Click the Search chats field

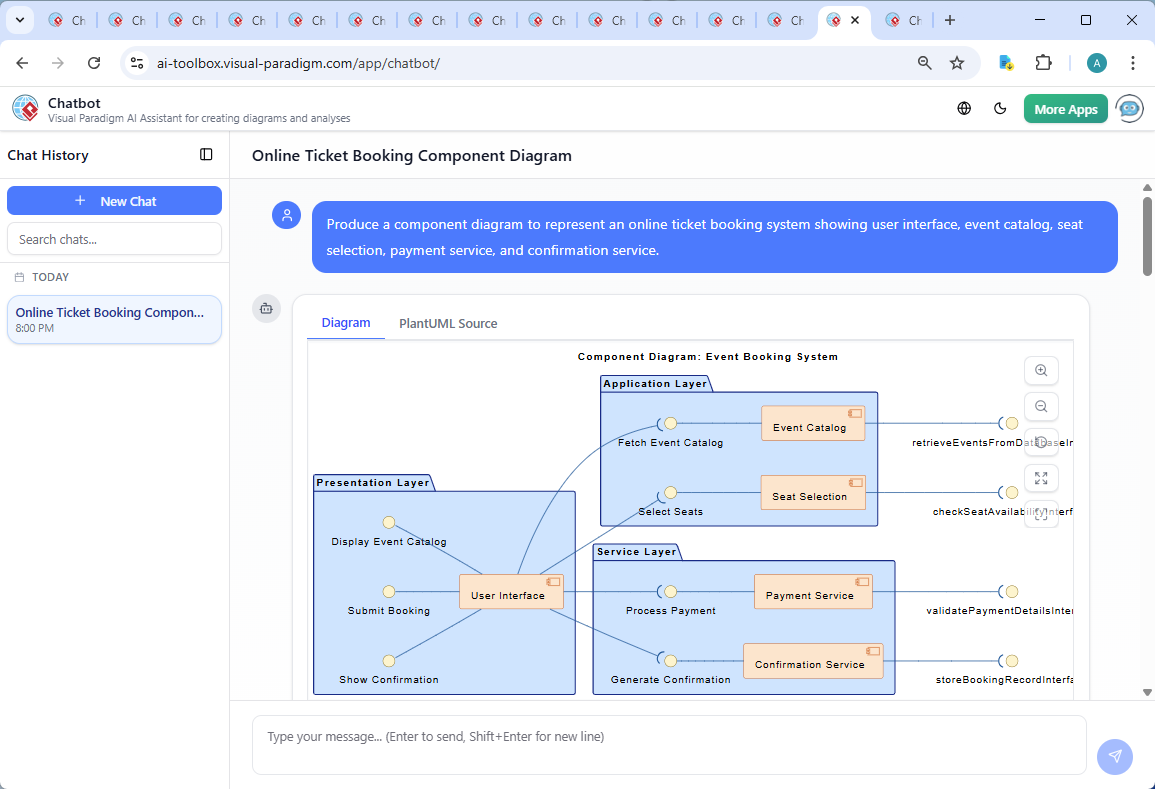click(114, 238)
